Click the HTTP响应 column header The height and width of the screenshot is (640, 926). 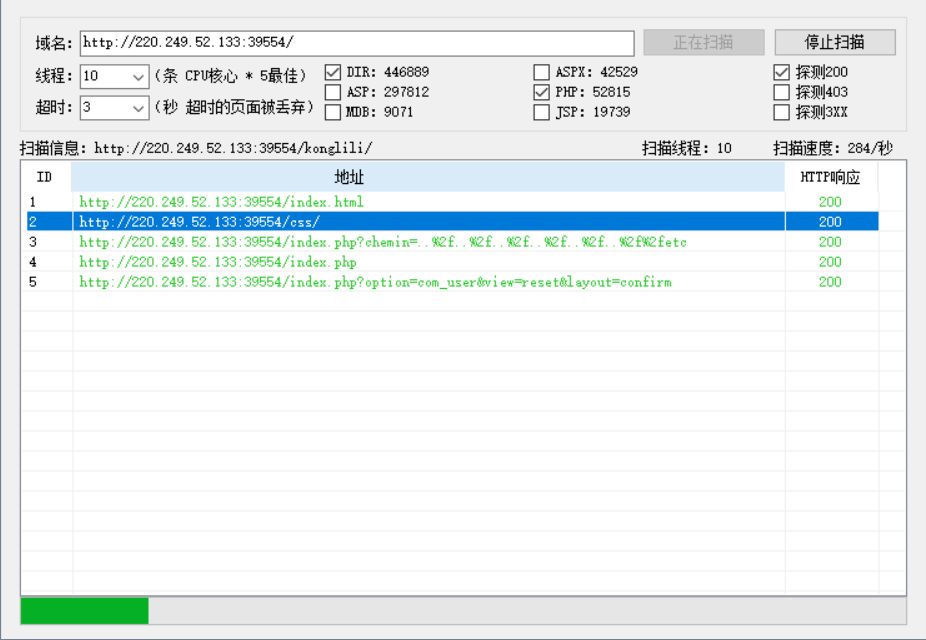tap(831, 176)
